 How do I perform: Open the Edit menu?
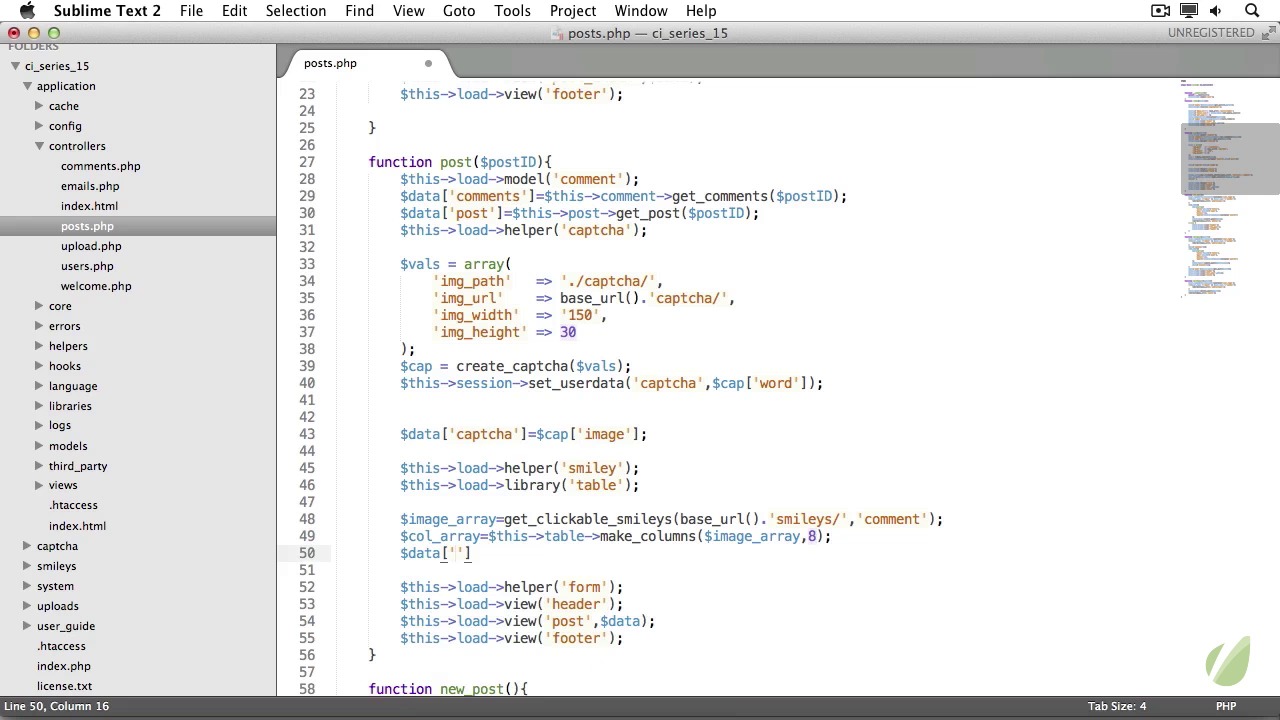click(234, 11)
